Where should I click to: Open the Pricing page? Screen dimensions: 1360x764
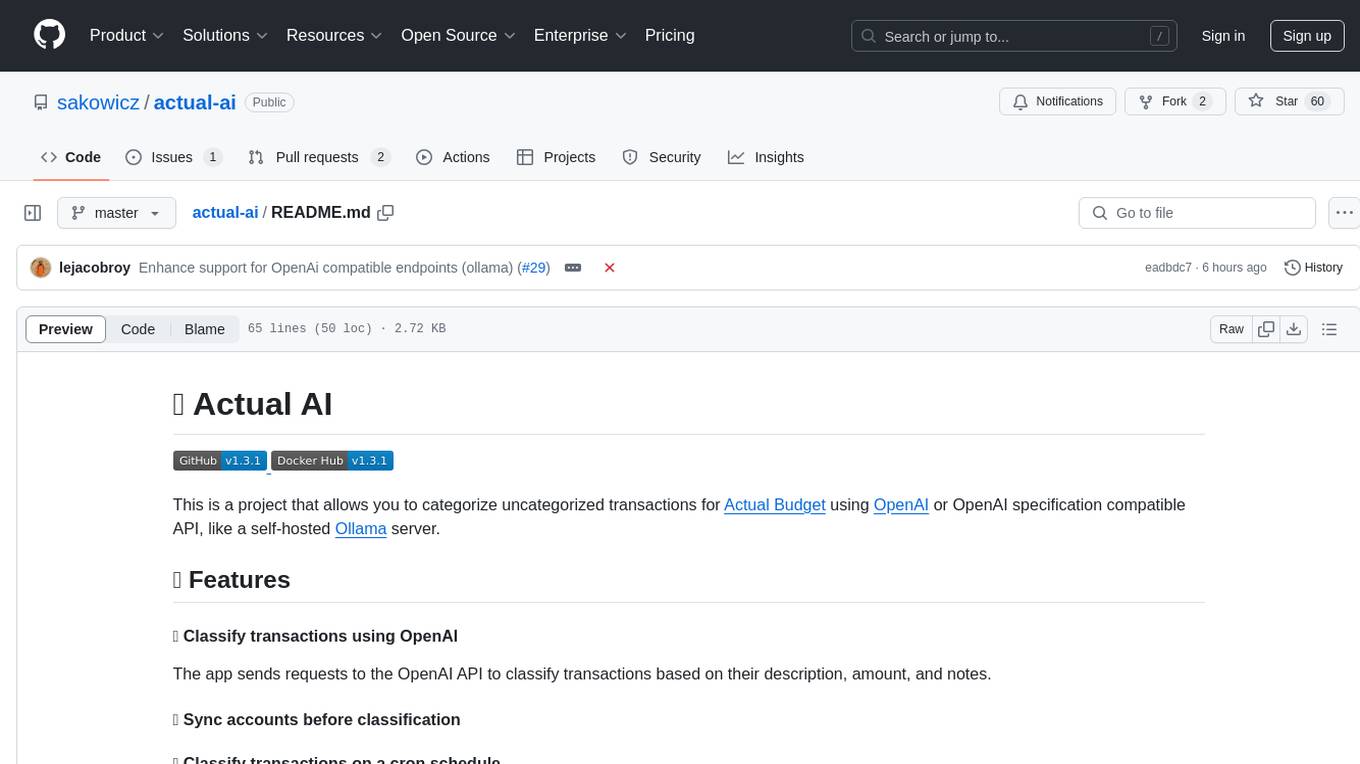tap(670, 35)
